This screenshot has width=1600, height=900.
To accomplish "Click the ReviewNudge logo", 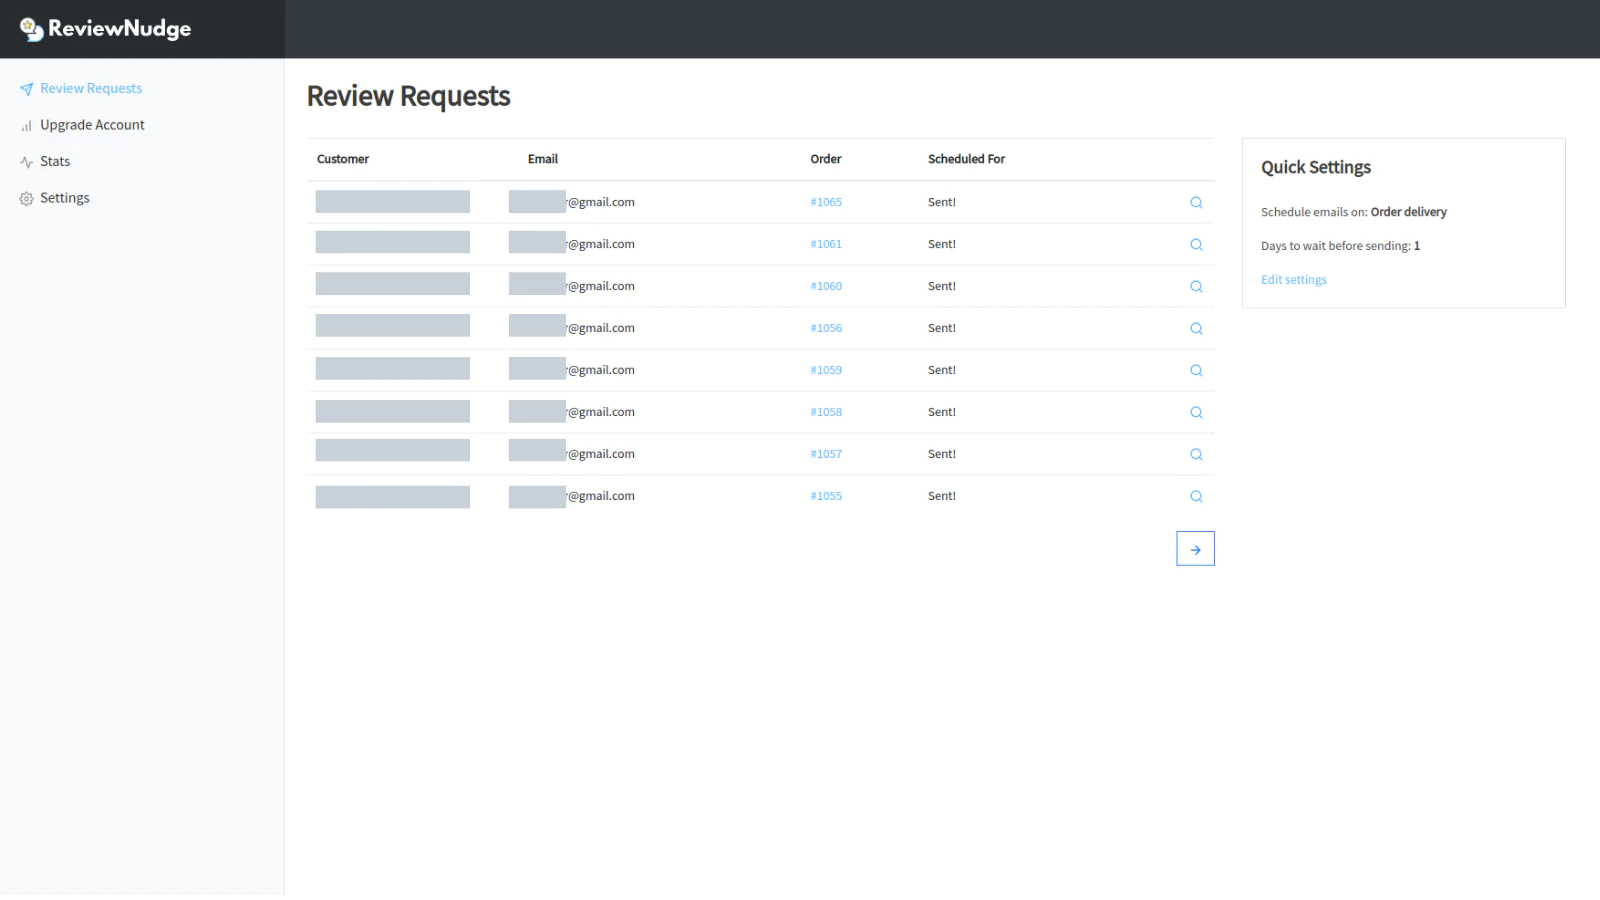I will [106, 29].
